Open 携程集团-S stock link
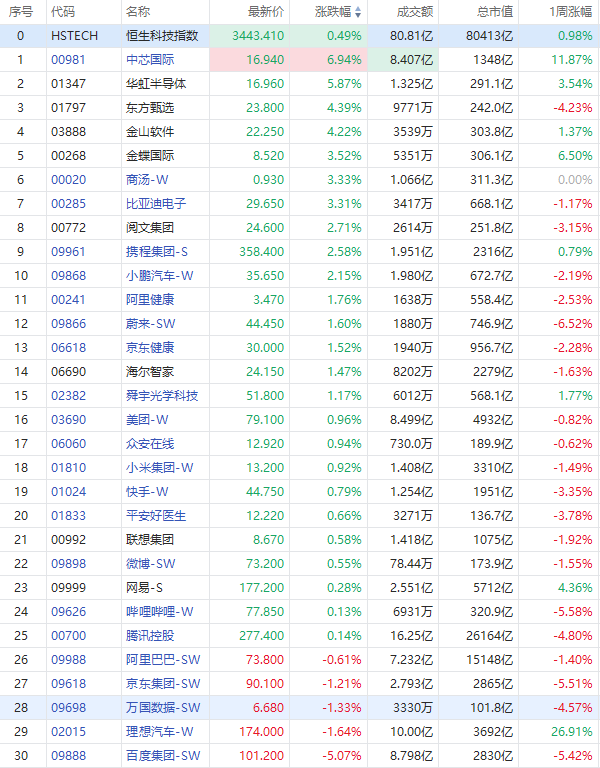600x768 pixels. pyautogui.click(x=157, y=252)
